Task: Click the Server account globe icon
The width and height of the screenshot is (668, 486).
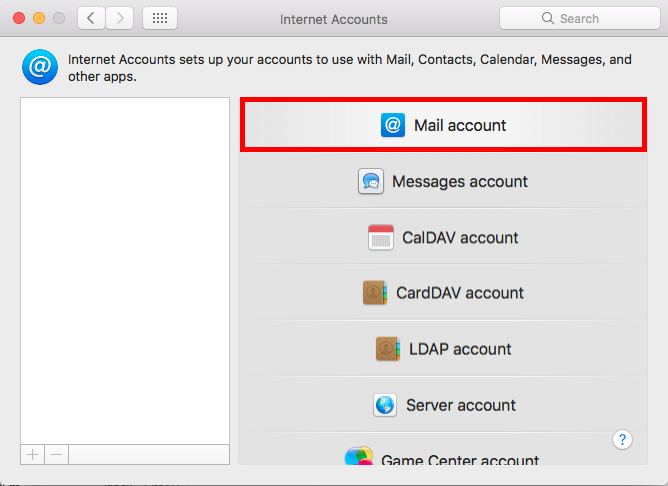Action: pyautogui.click(x=385, y=405)
